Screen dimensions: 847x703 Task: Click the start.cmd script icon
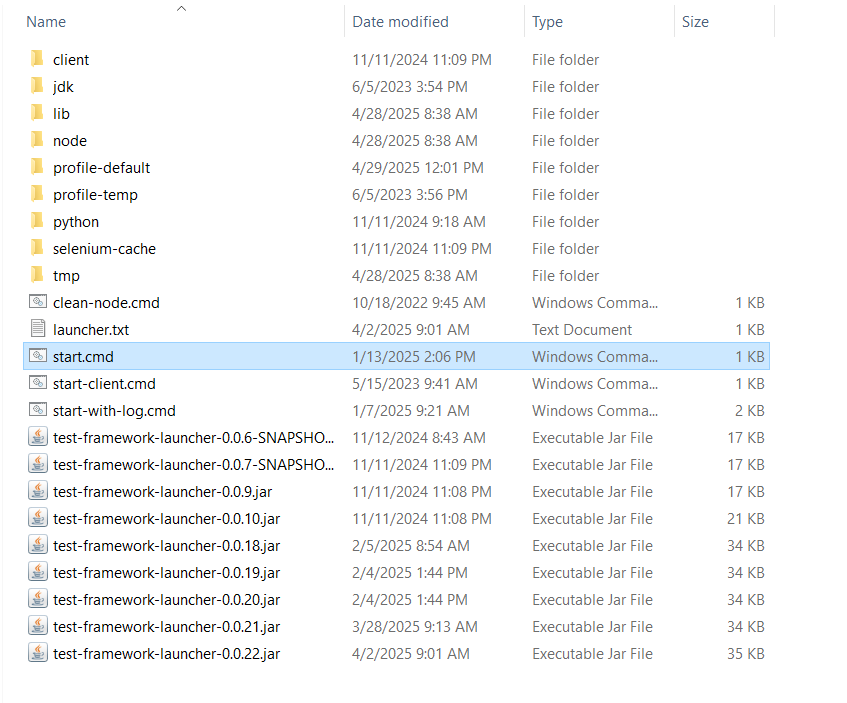[38, 356]
